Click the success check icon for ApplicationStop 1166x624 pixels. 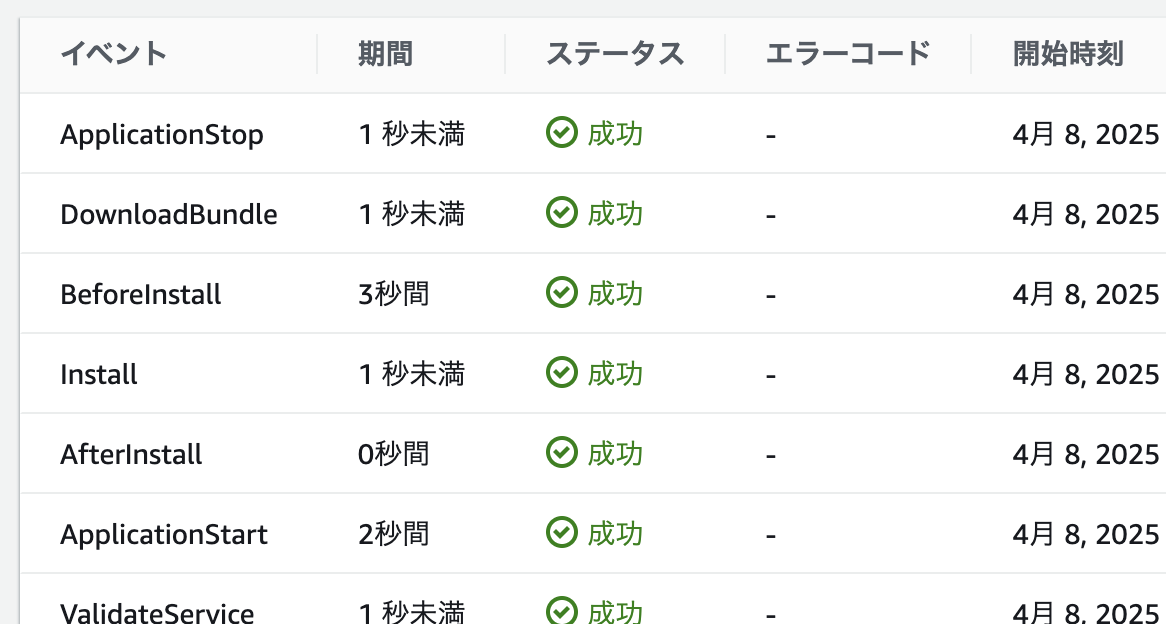(561, 134)
